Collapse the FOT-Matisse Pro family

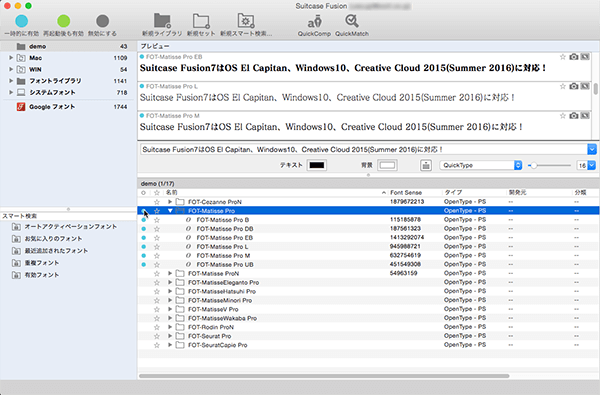[x=170, y=211]
